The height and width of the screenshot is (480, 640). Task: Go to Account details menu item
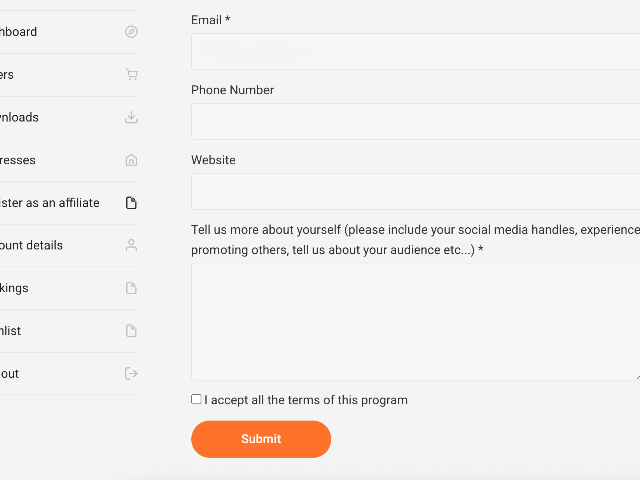pos(32,246)
